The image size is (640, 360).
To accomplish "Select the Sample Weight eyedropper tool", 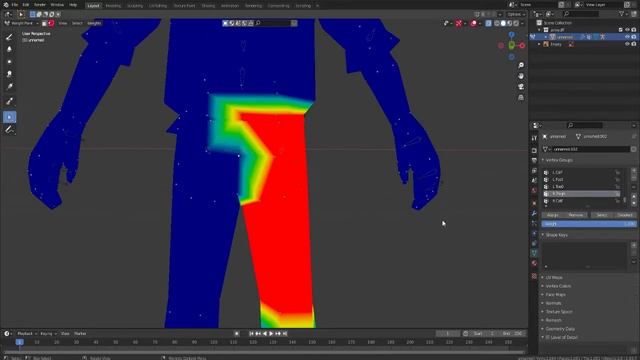I will tap(9, 101).
